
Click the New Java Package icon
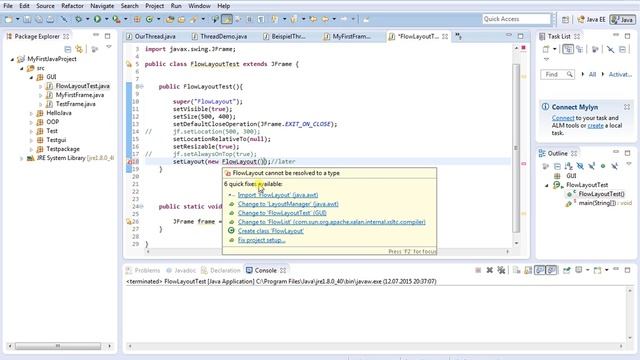(x=138, y=19)
